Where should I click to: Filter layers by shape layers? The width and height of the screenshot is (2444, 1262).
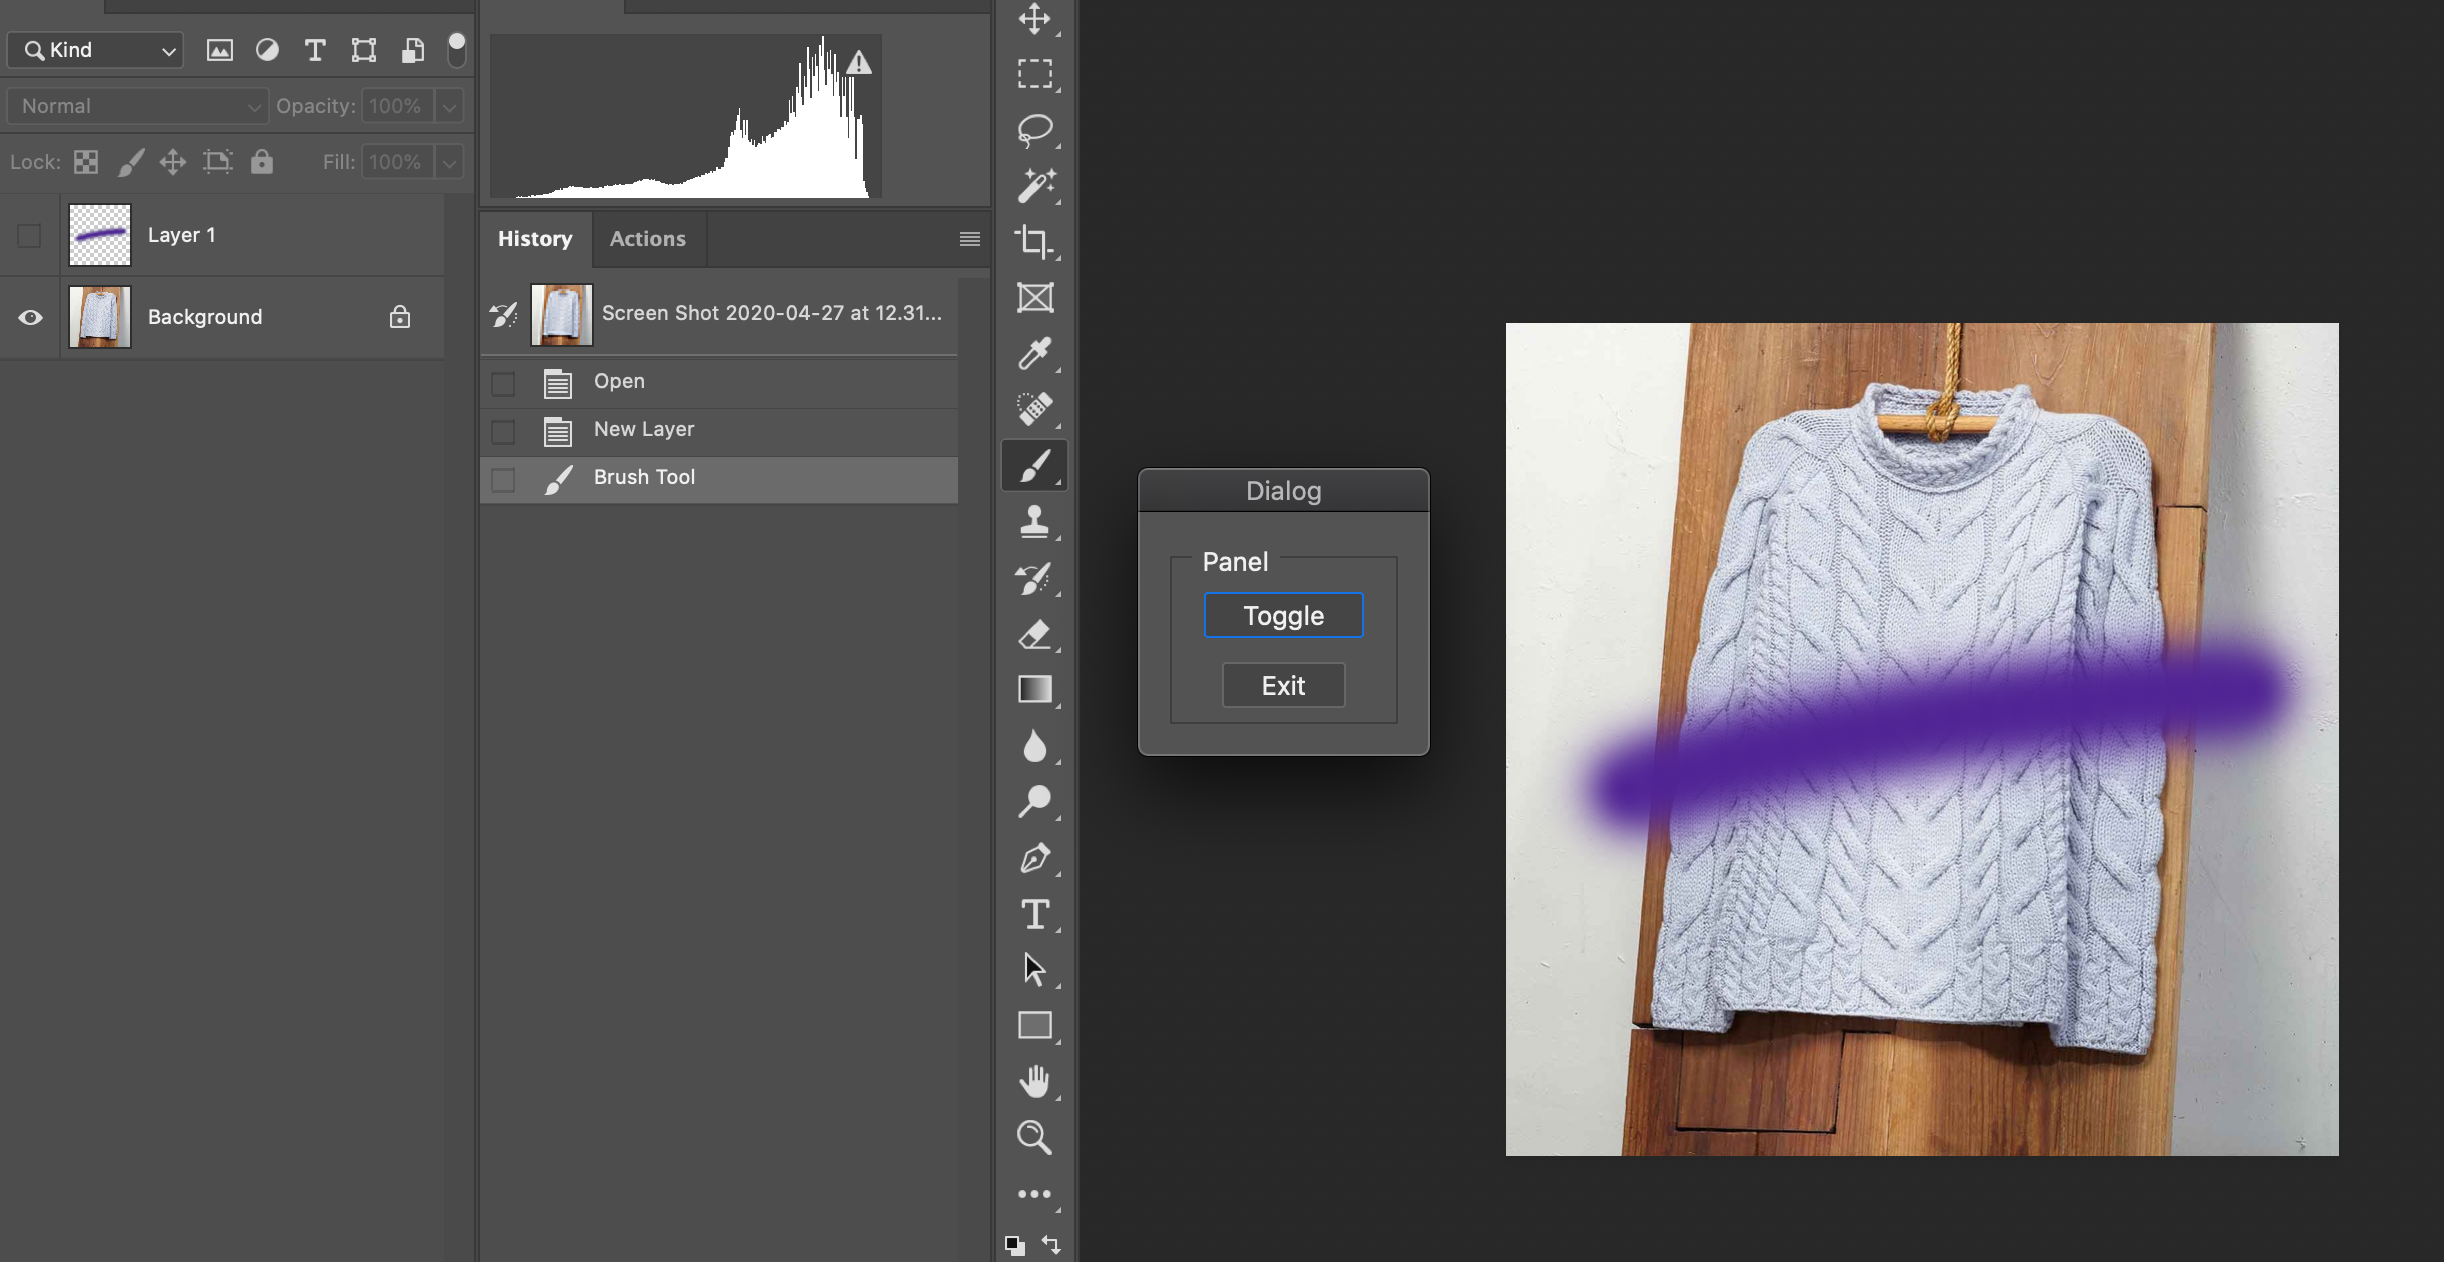(x=364, y=50)
